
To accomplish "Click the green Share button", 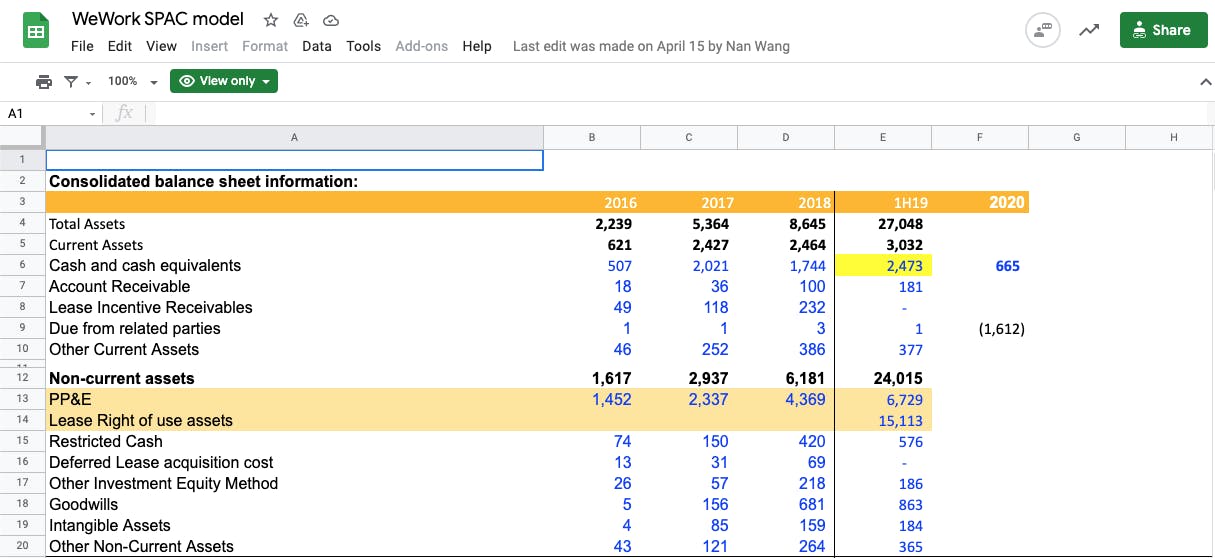I will [x=1163, y=31].
